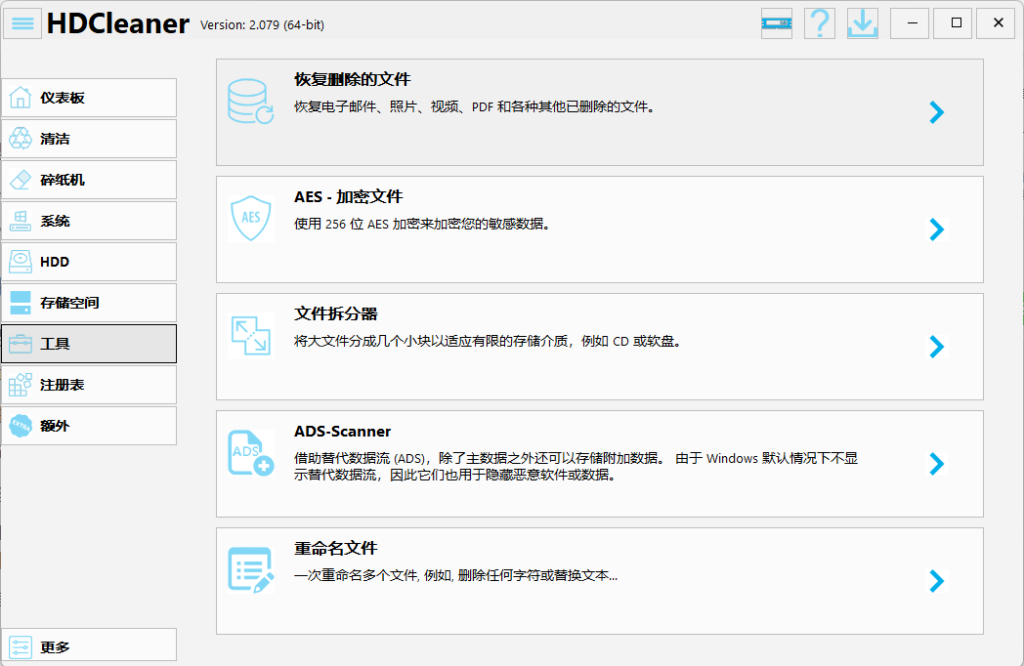
Task: Click the ADS-Scanner file icon
Action: click(250, 453)
